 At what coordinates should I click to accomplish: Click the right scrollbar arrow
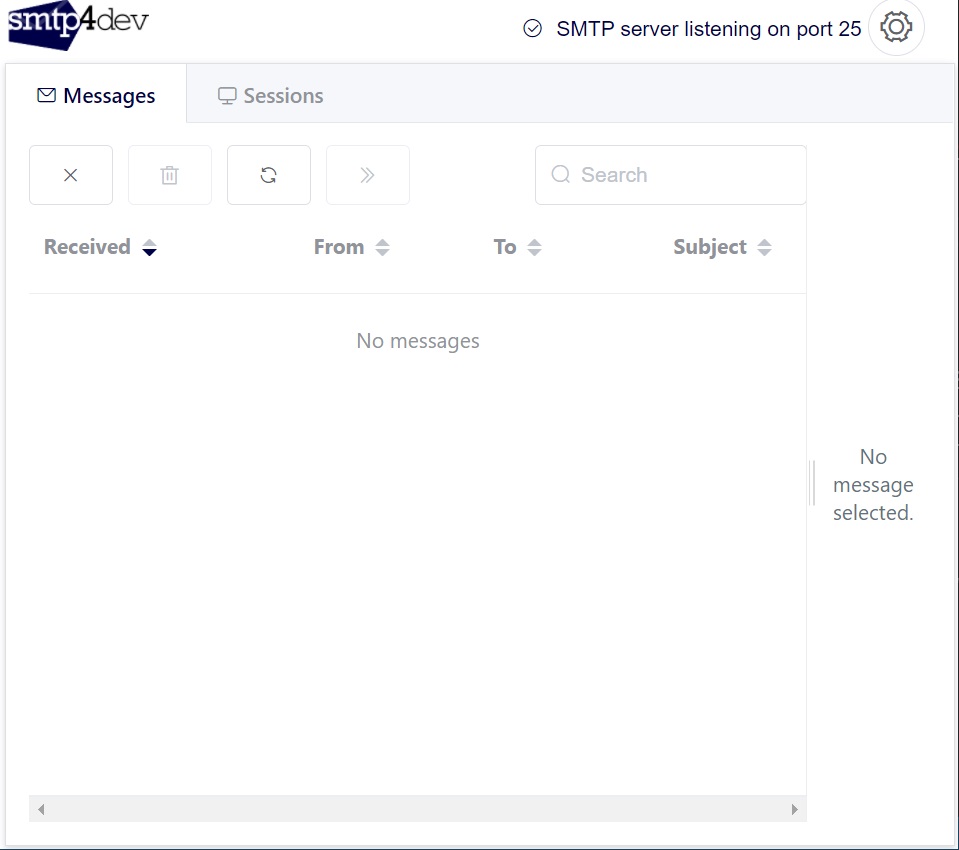[x=794, y=809]
